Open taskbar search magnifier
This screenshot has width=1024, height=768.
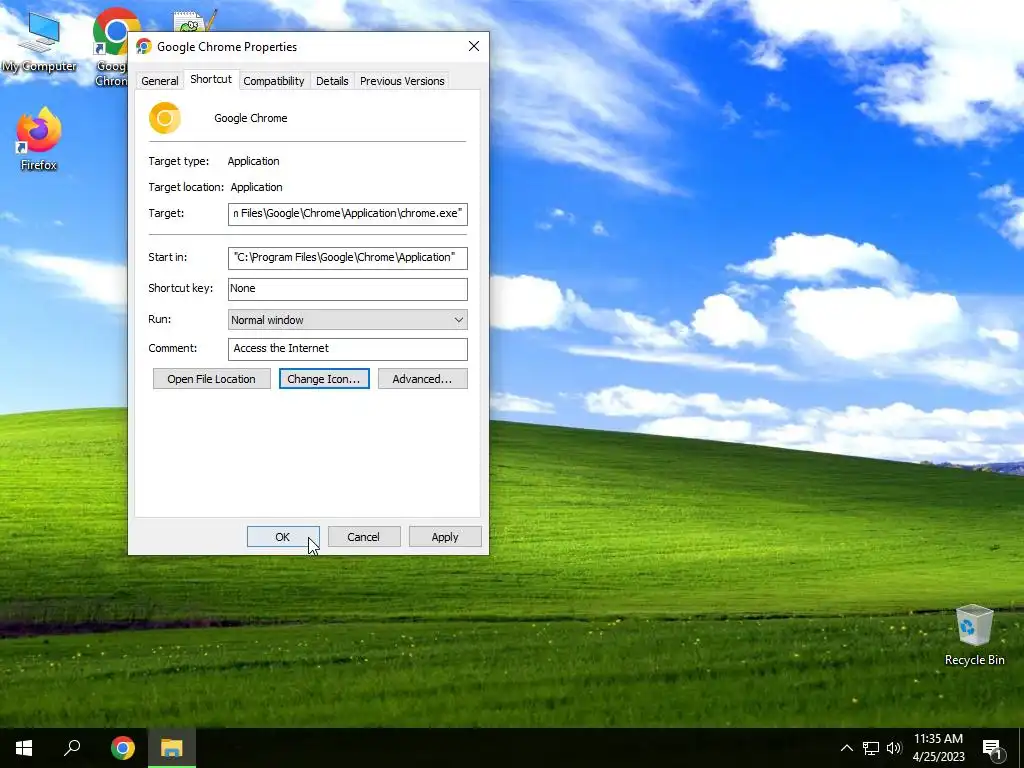click(x=72, y=748)
